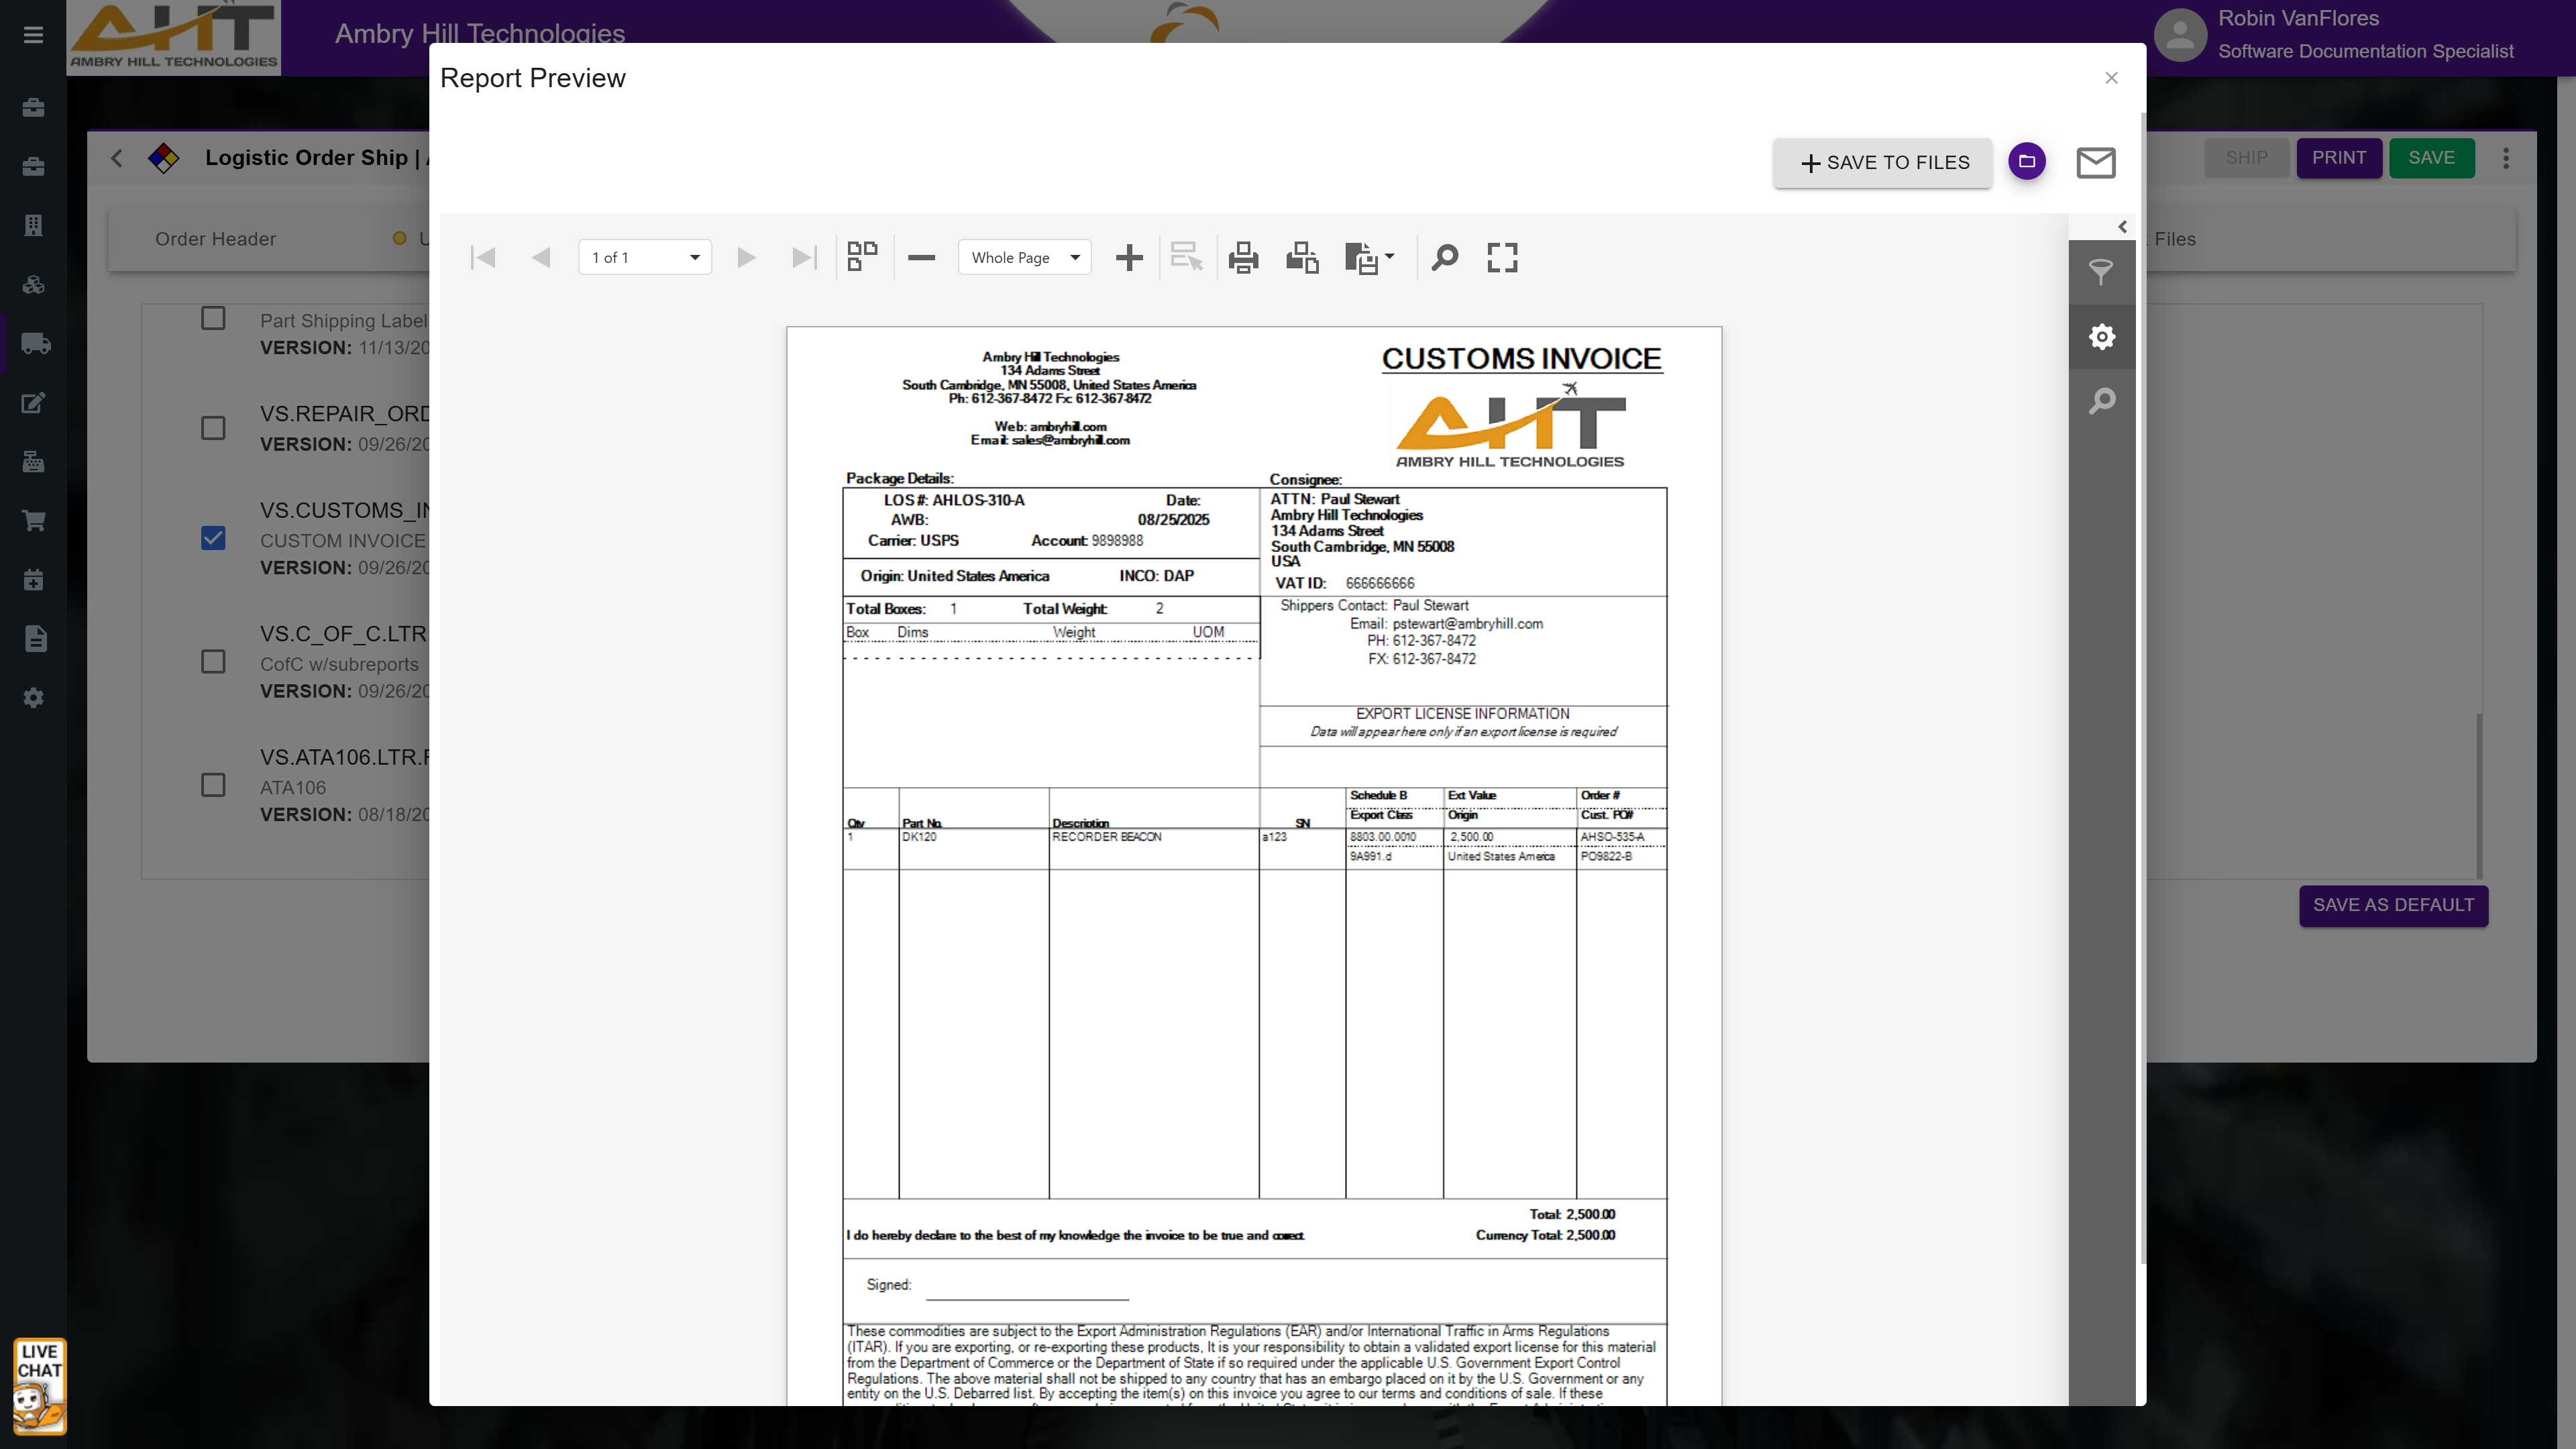The image size is (2576, 1449).
Task: Open the gear export settings panel
Action: pyautogui.click(x=2101, y=337)
